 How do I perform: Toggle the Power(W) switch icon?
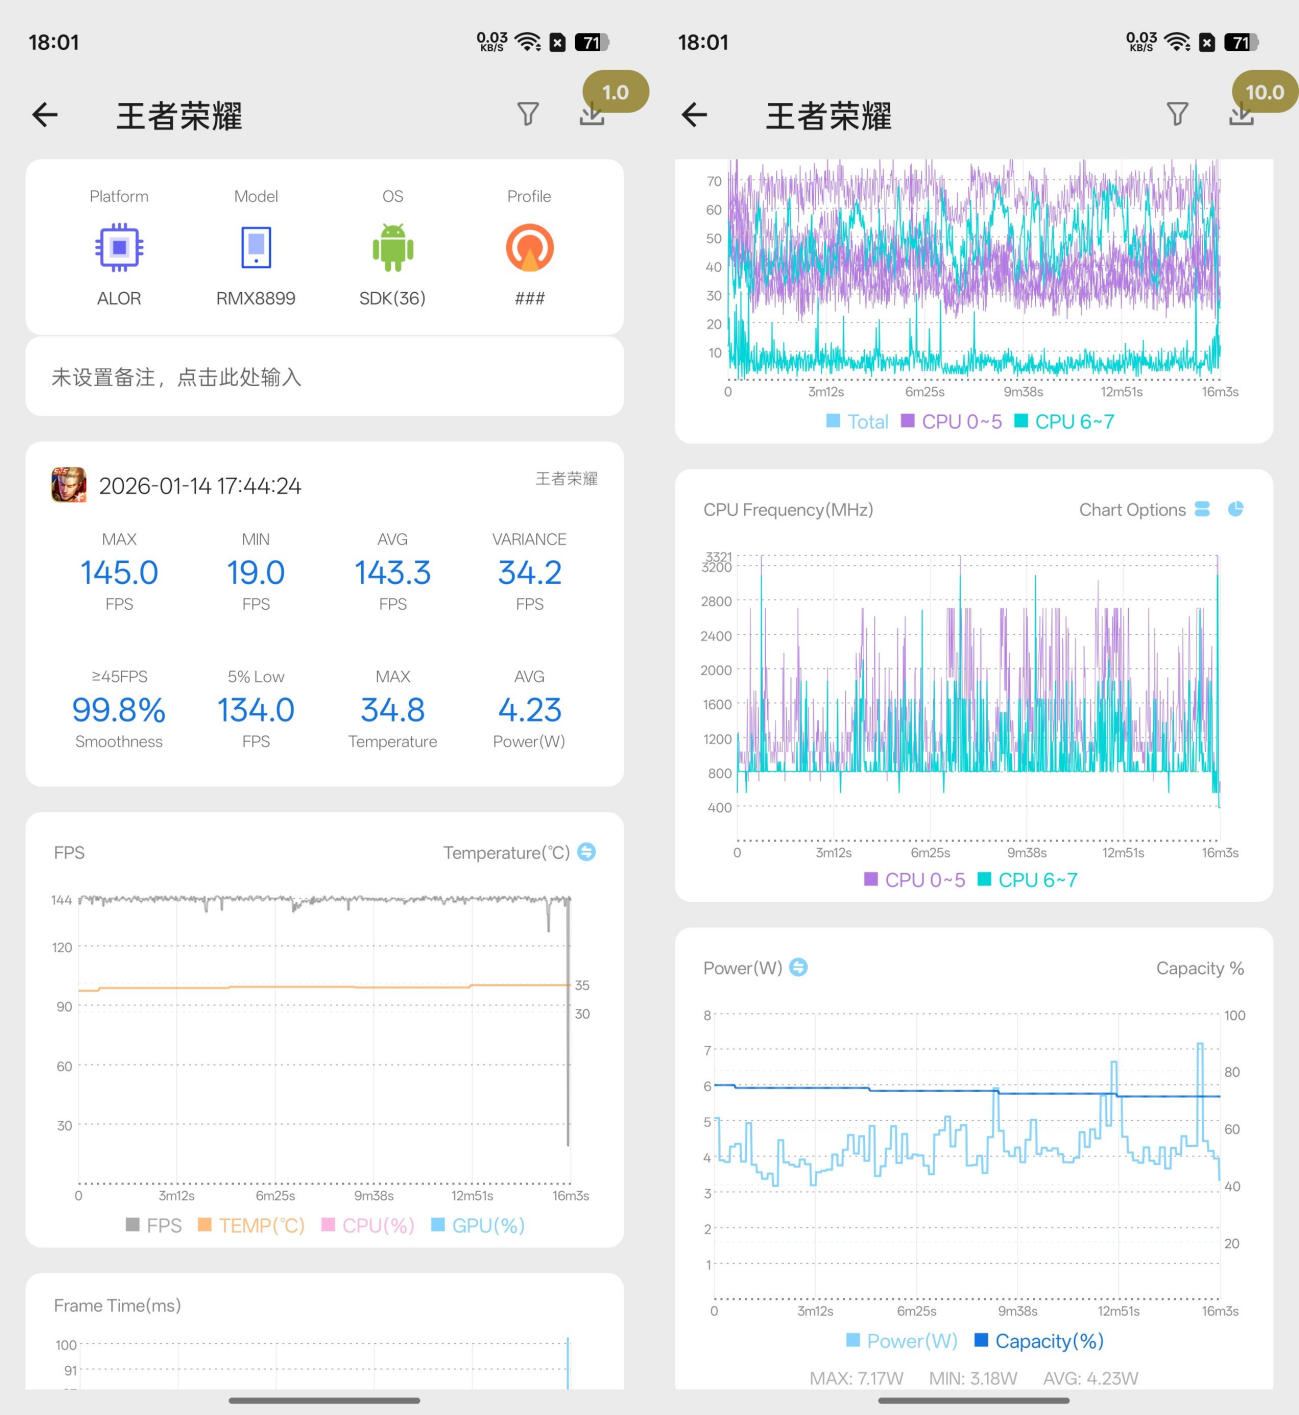coord(798,967)
